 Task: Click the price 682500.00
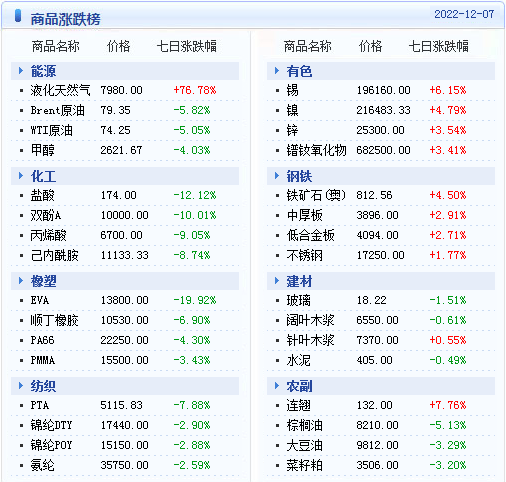click(x=384, y=150)
